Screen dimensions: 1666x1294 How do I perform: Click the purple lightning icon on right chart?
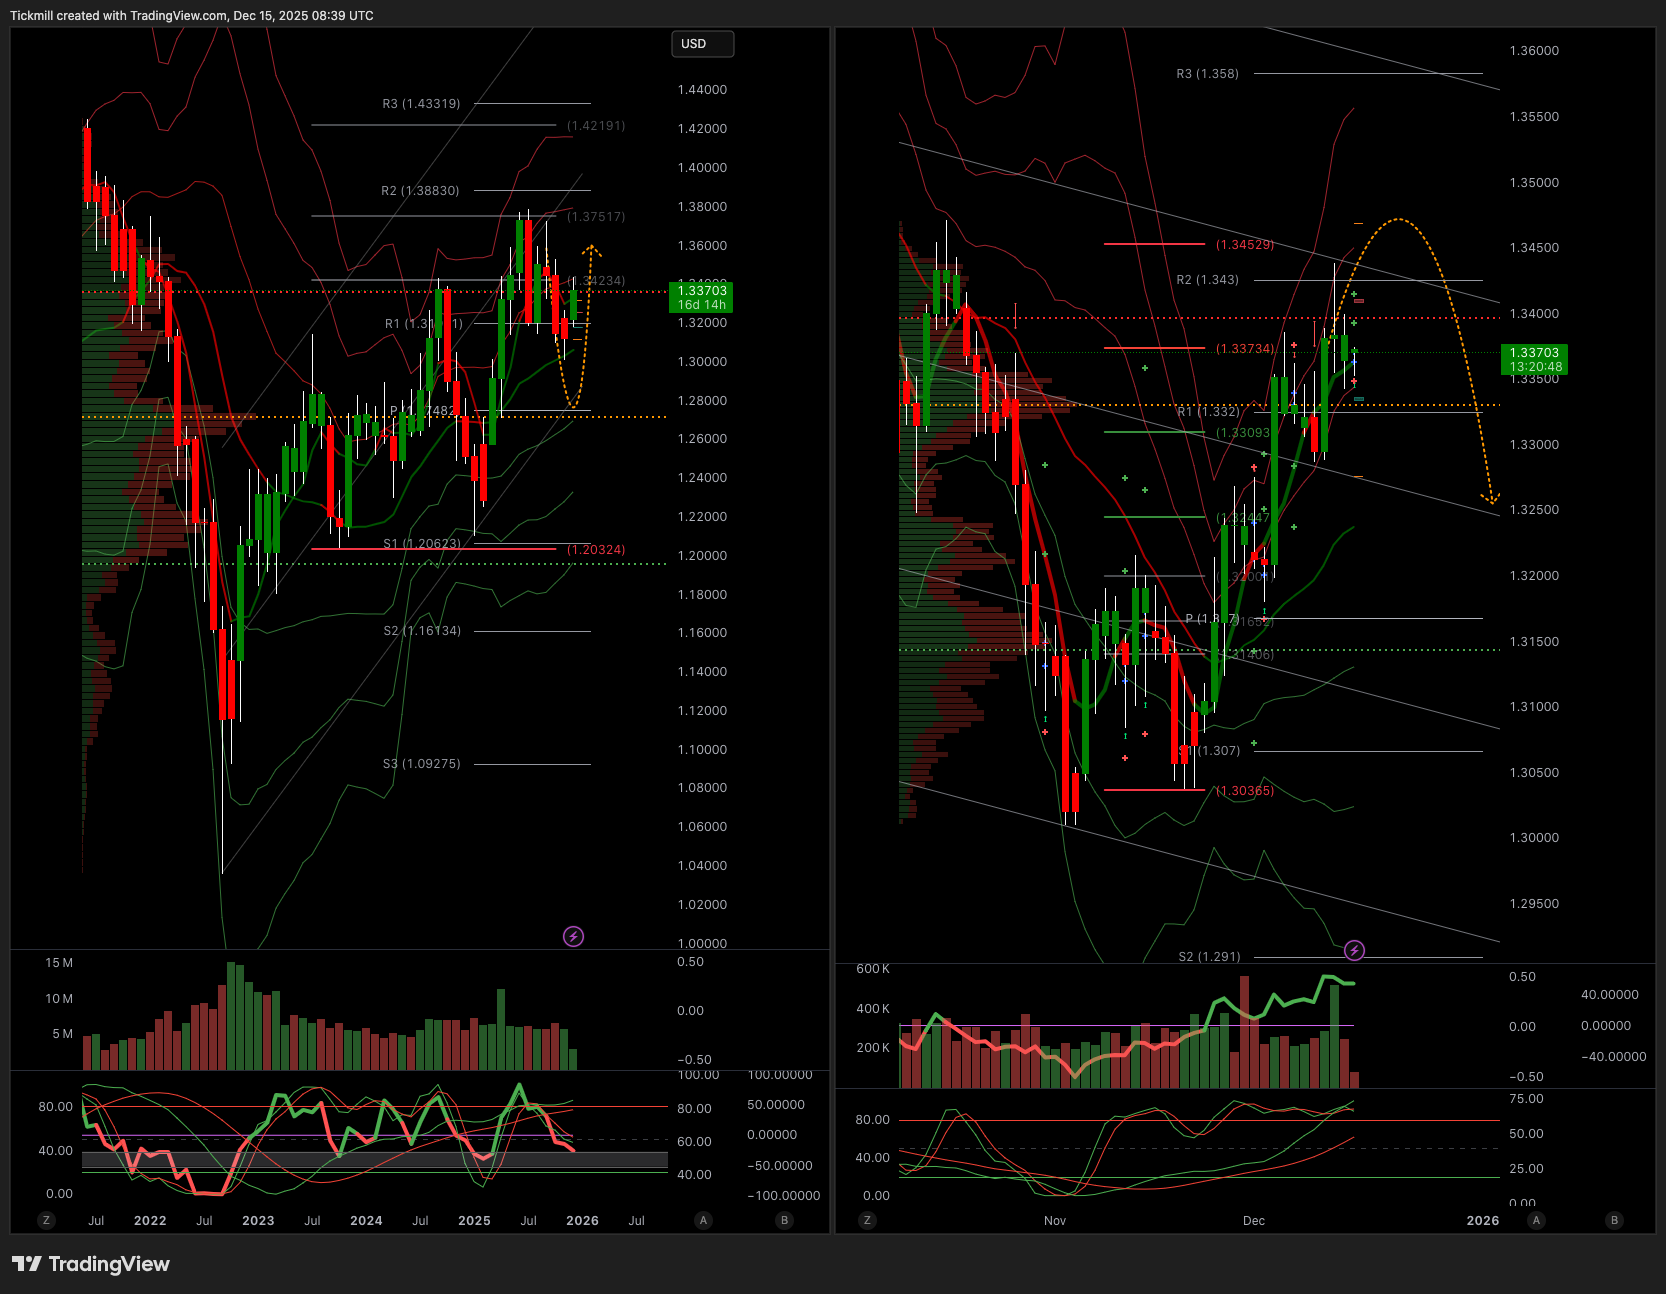point(1354,950)
